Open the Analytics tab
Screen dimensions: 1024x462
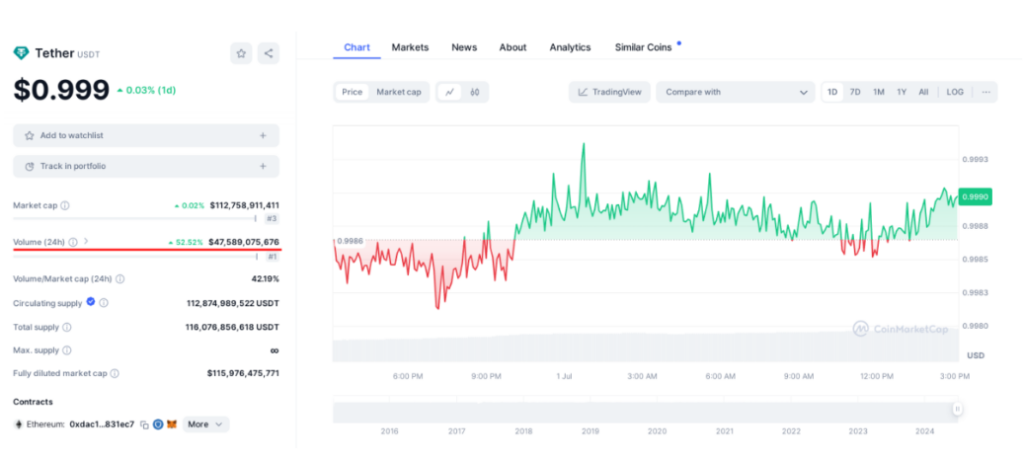point(570,47)
